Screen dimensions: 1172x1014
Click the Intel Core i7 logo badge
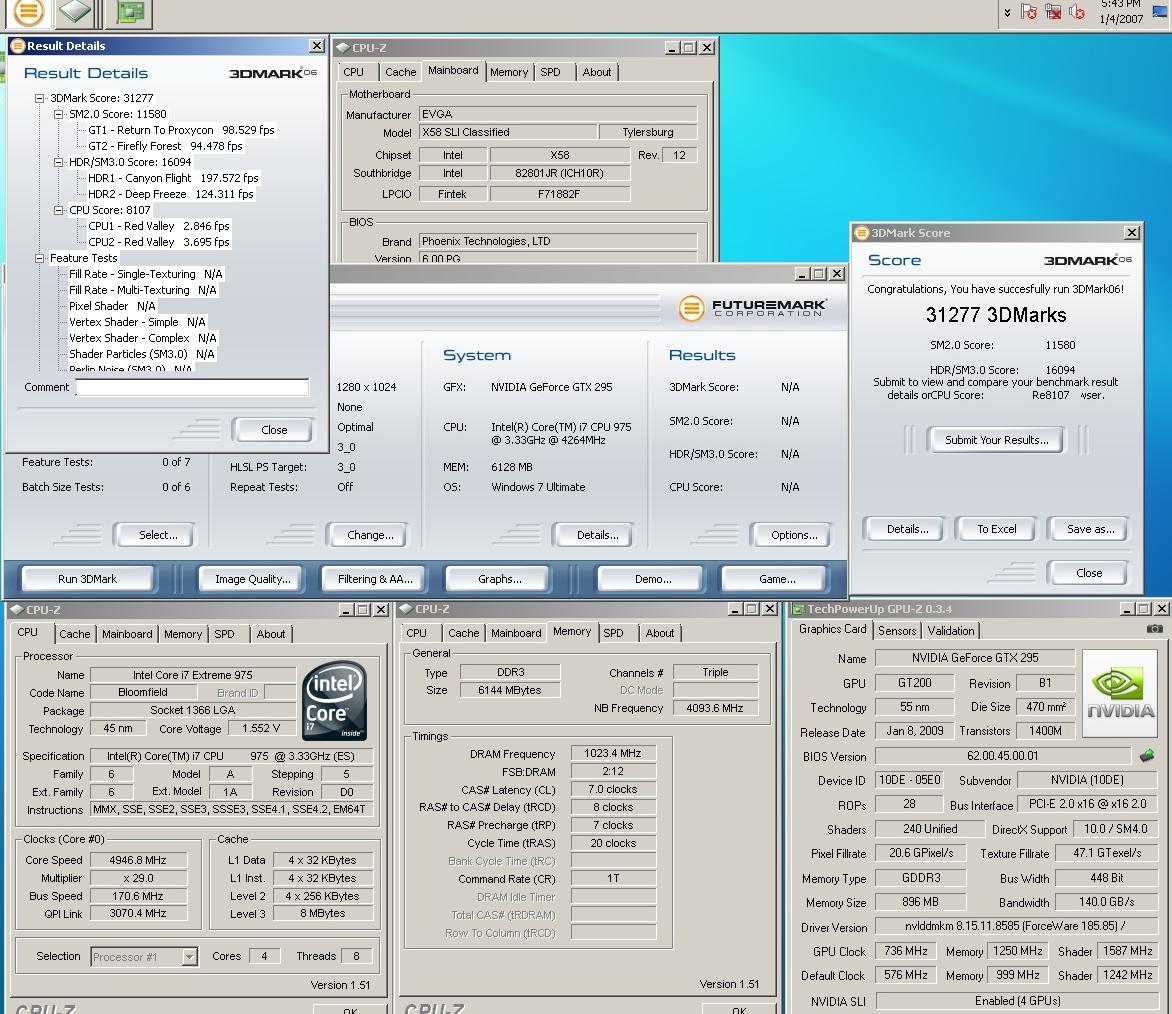[x=334, y=701]
